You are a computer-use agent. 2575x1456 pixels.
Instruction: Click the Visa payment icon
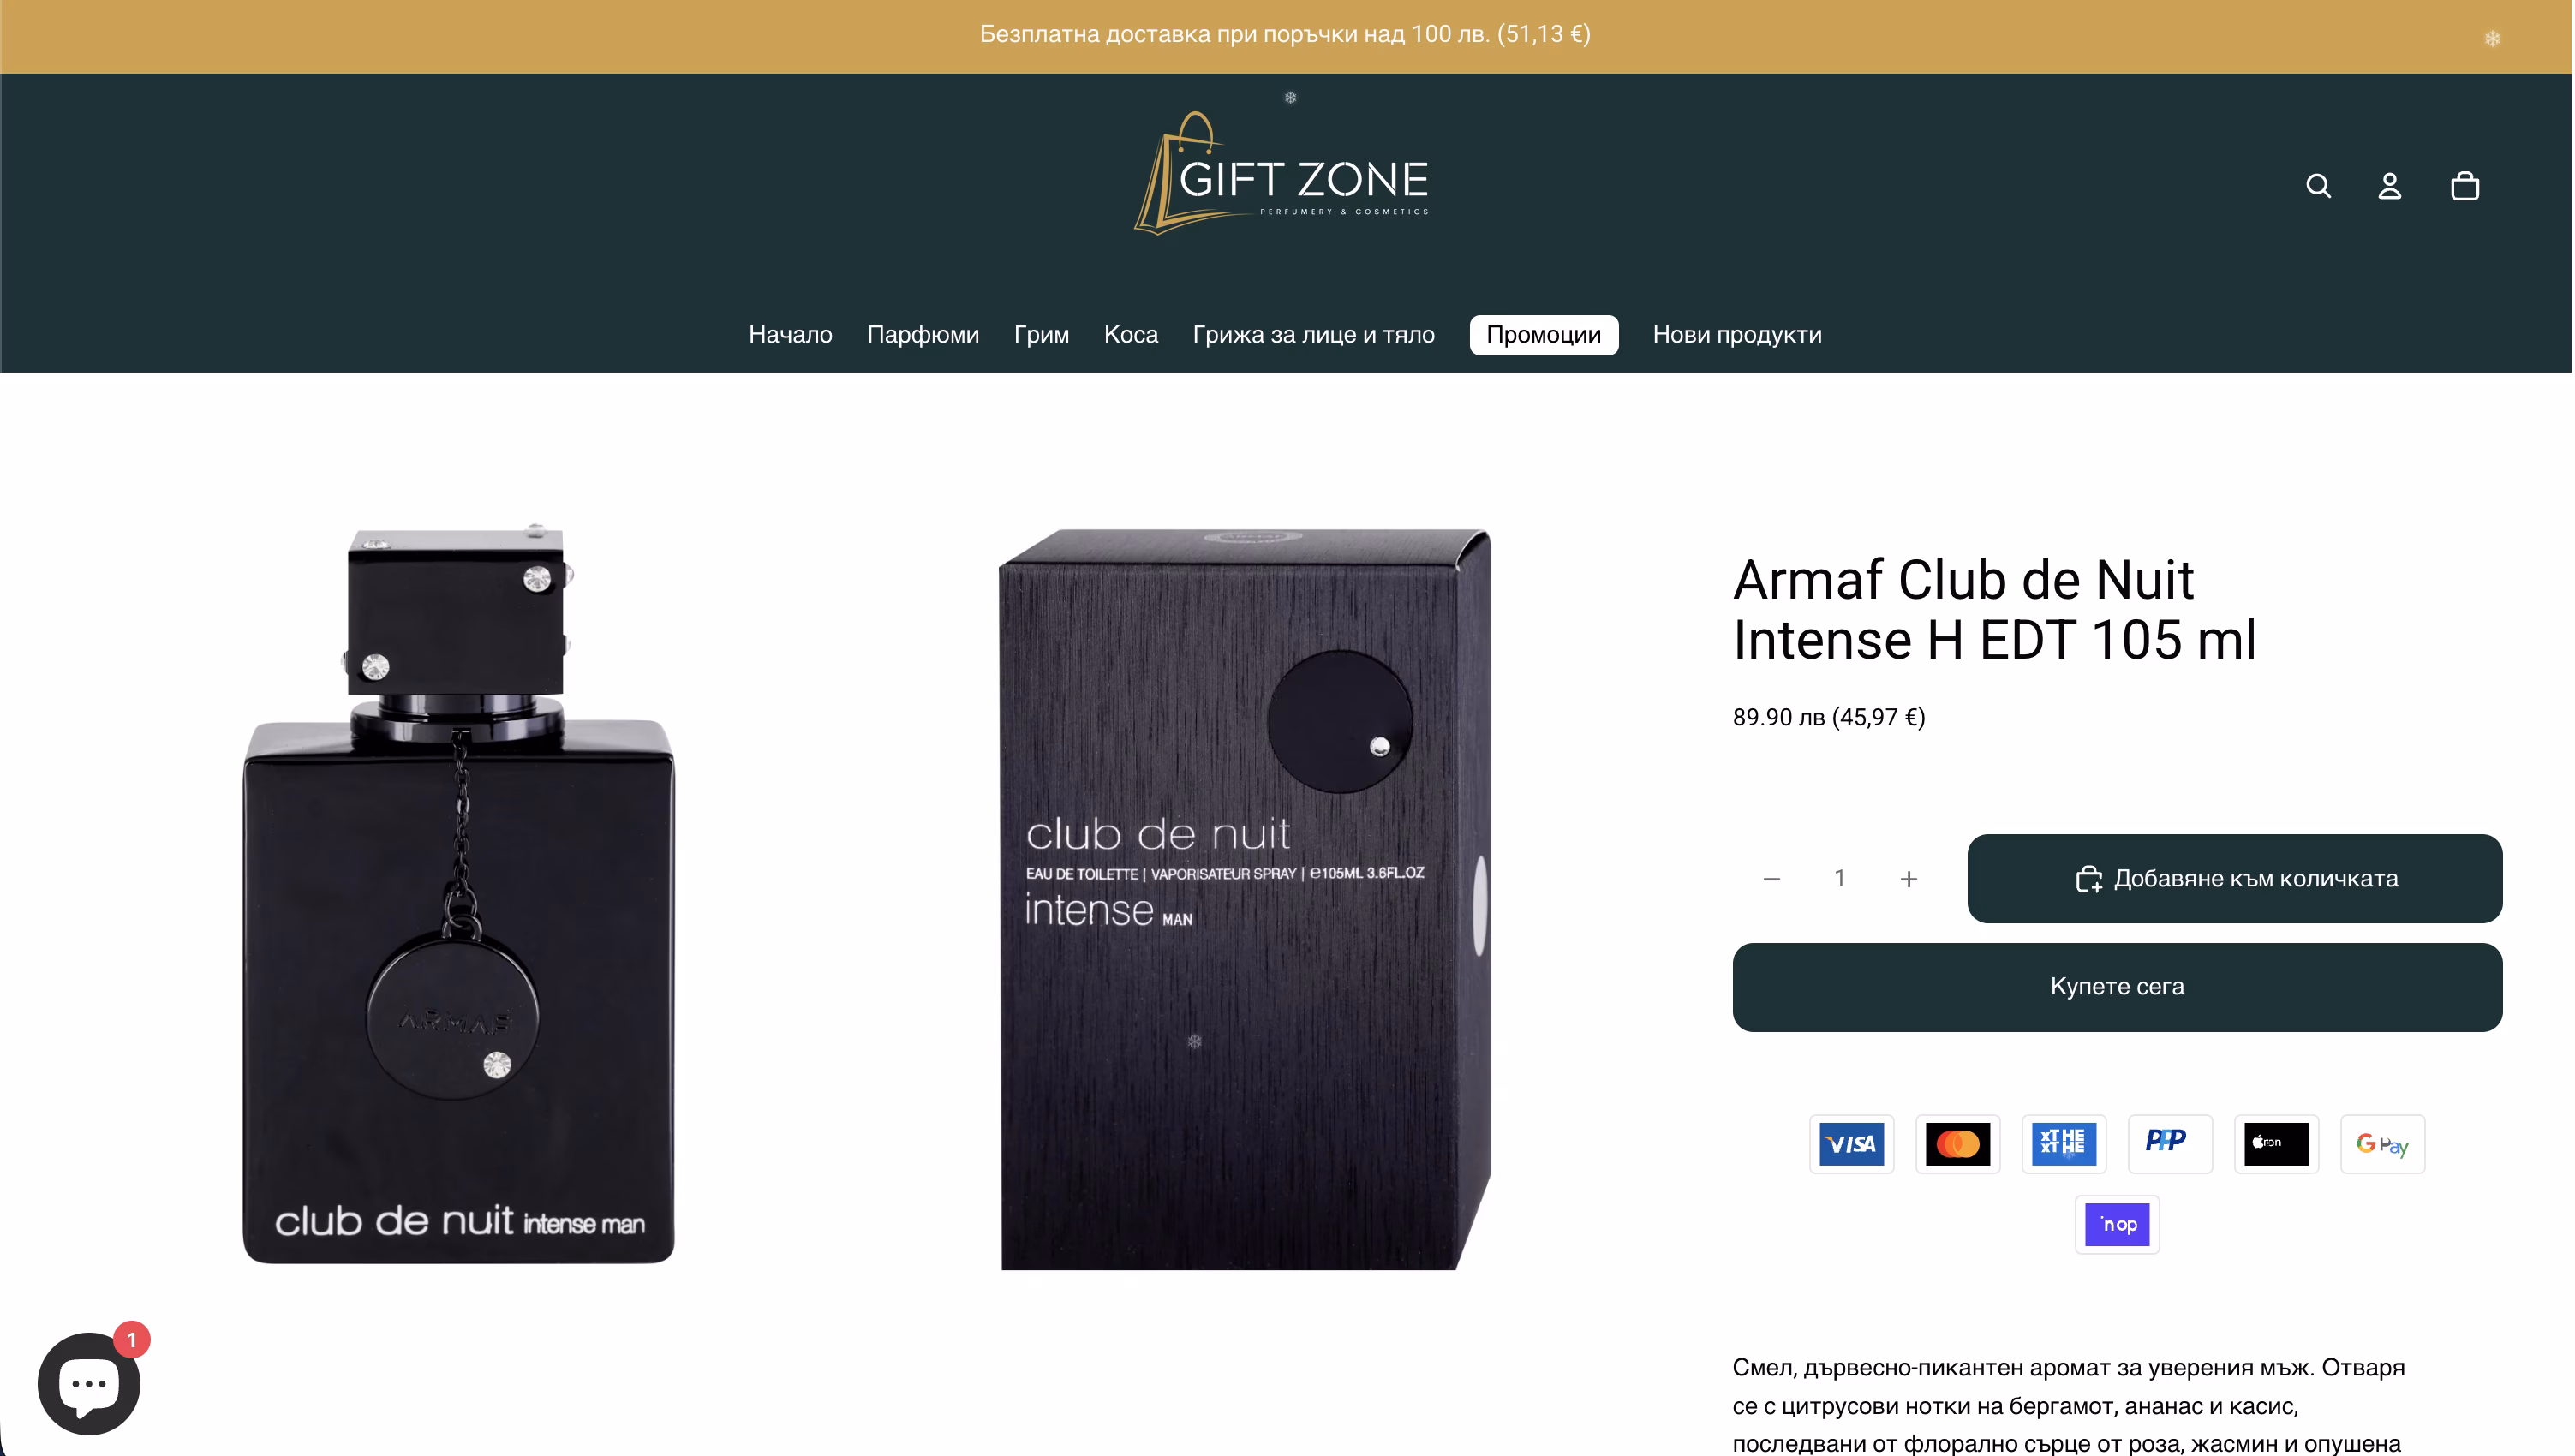[1853, 1144]
